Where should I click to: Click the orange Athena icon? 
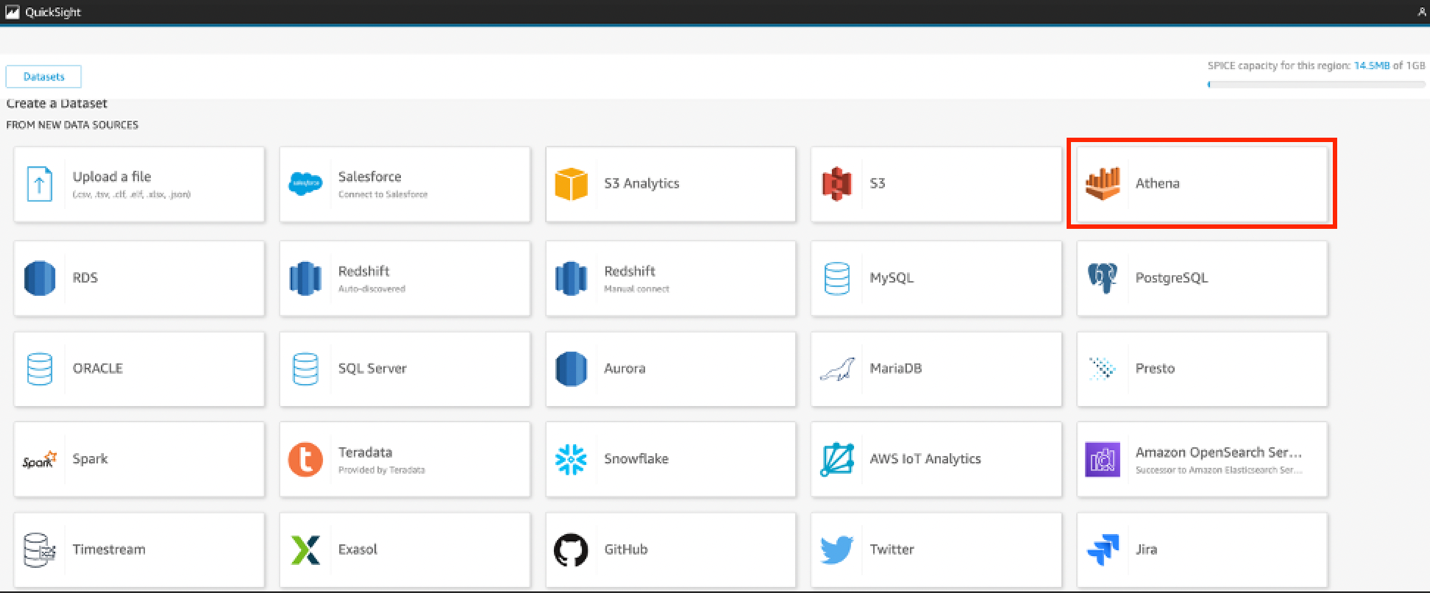tap(1103, 184)
